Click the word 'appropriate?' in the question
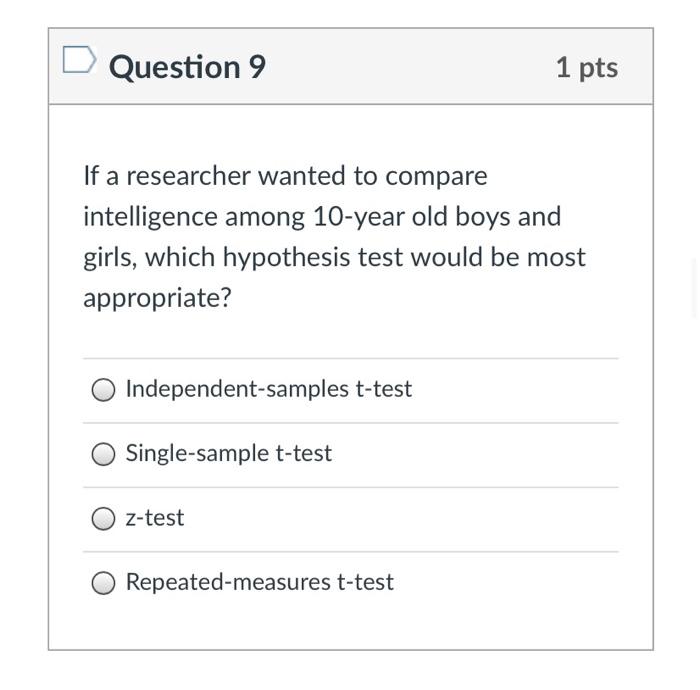Image resolution: width=700 pixels, height=690 pixels. (x=156, y=298)
